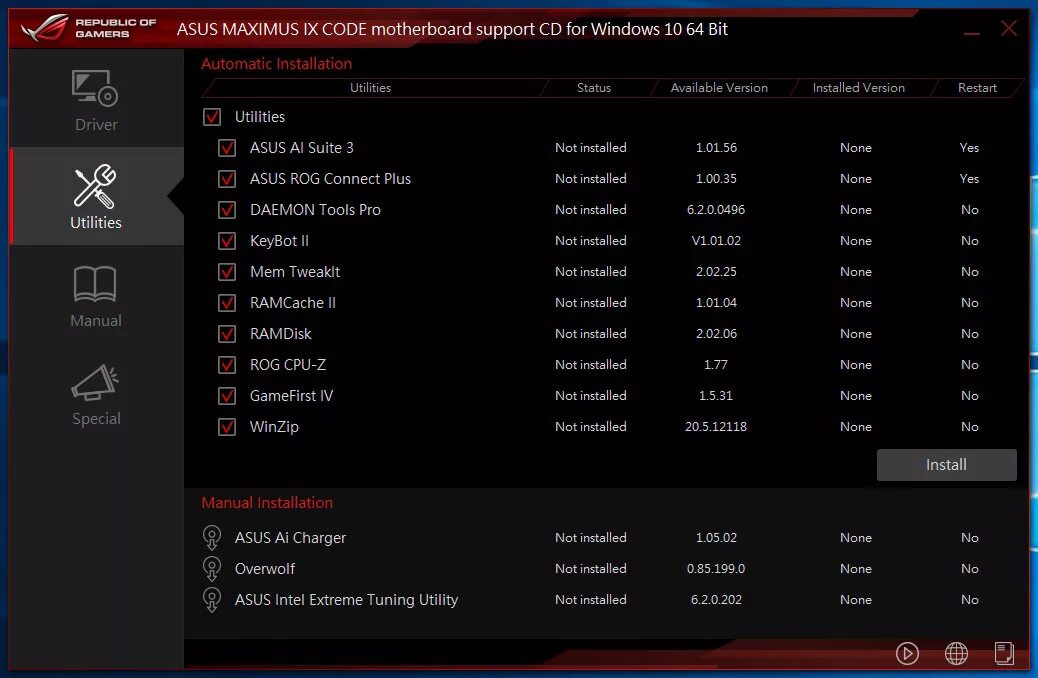Uncheck DAEMON Tools Pro

tap(227, 210)
